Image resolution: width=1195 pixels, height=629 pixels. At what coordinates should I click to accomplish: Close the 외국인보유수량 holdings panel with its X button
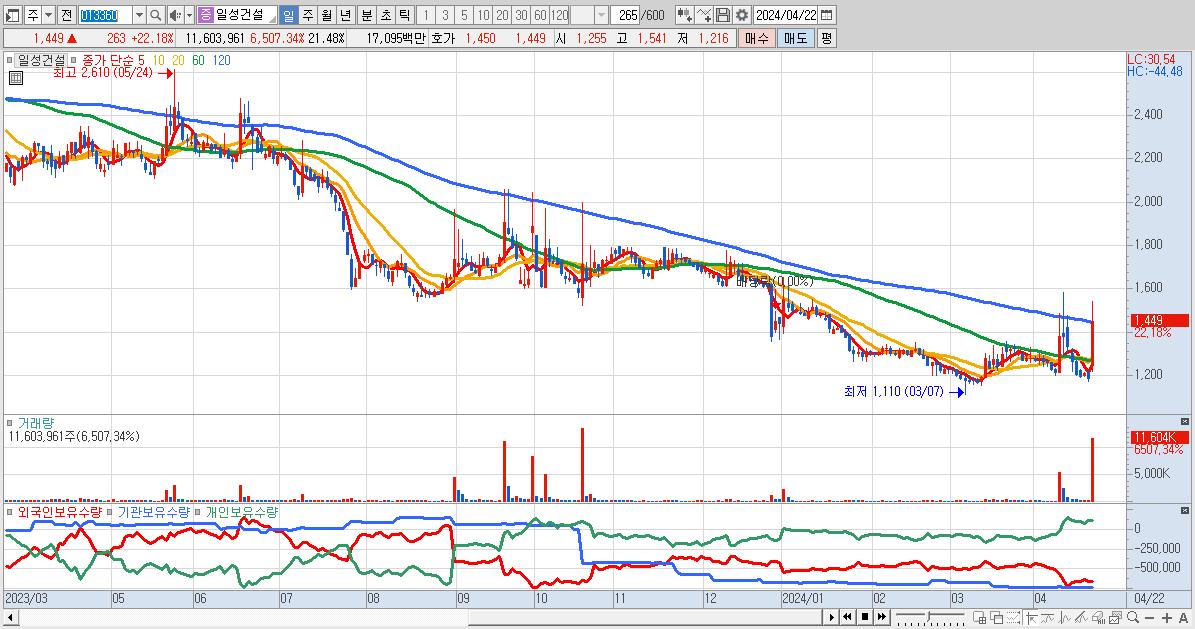1184,510
